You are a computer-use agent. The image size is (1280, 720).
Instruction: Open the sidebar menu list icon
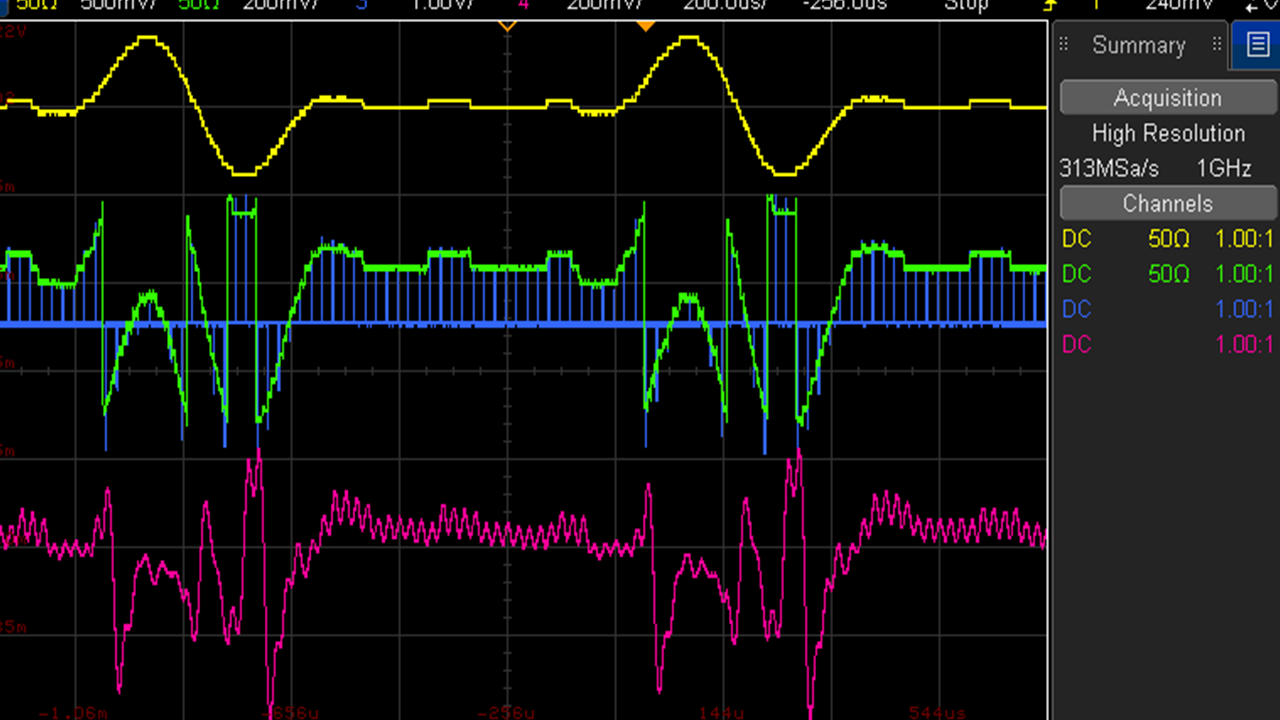coord(1256,44)
